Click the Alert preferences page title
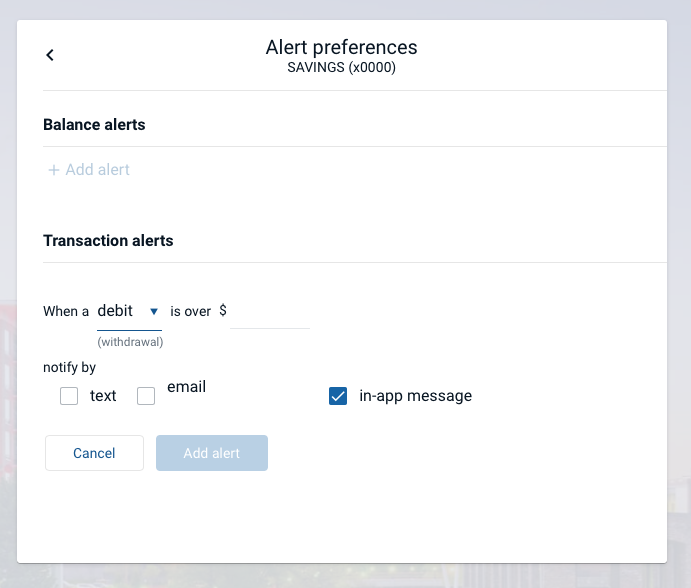The width and height of the screenshot is (691, 588). [342, 47]
